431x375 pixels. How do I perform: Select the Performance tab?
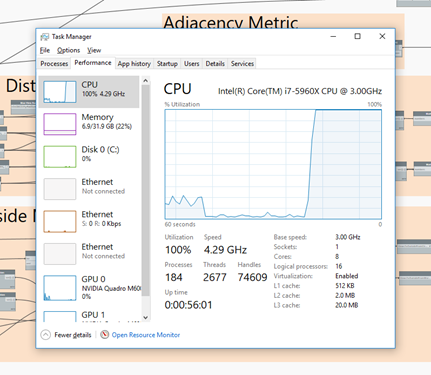tap(93, 63)
